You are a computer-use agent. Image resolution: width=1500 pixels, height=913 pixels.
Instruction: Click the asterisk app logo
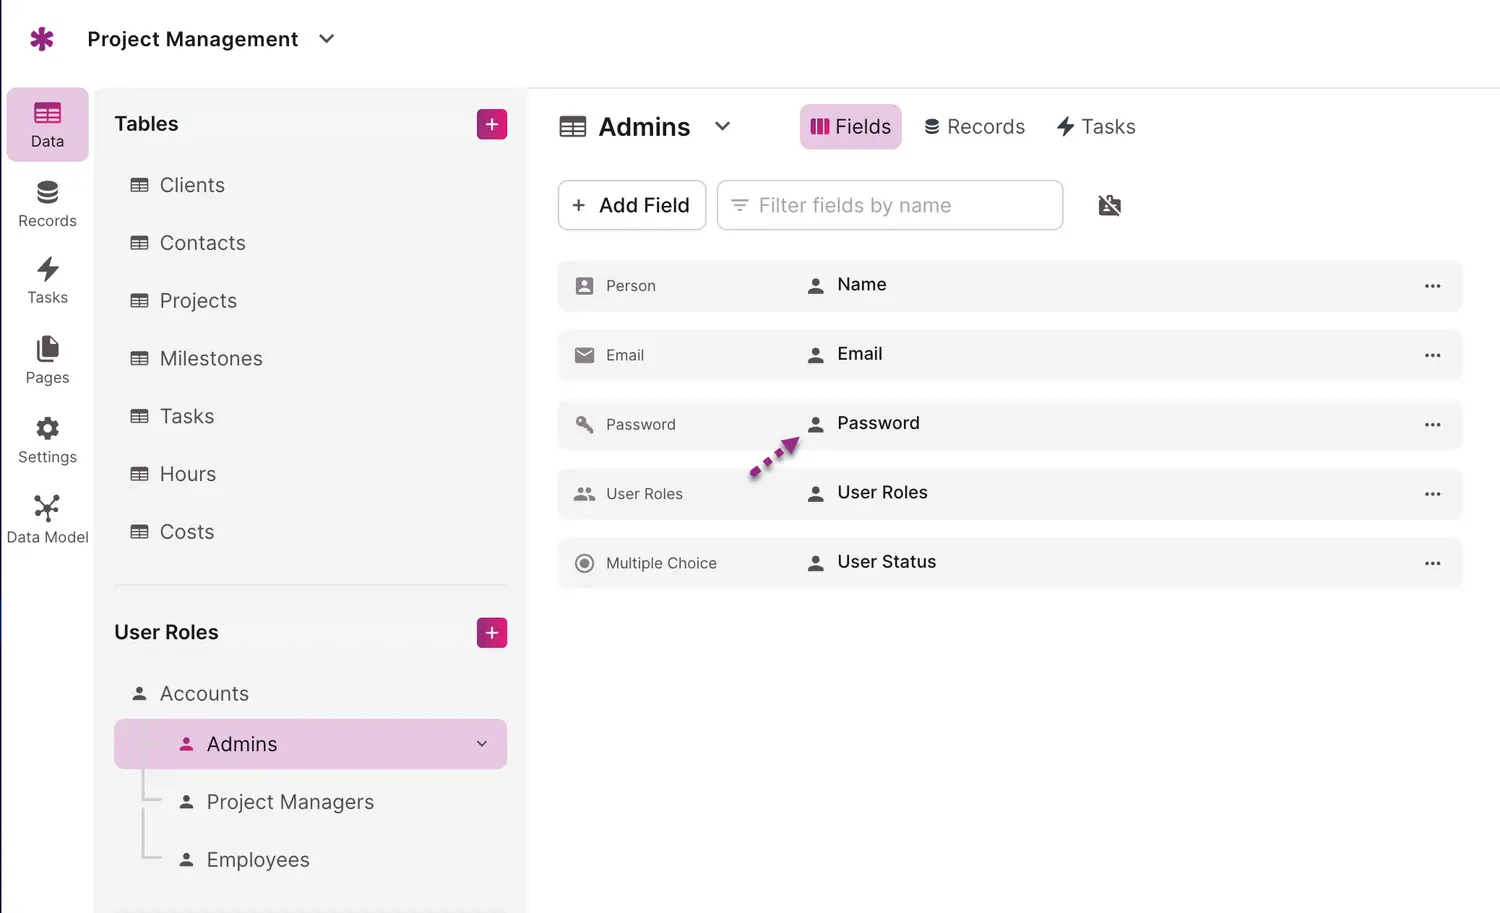click(42, 39)
